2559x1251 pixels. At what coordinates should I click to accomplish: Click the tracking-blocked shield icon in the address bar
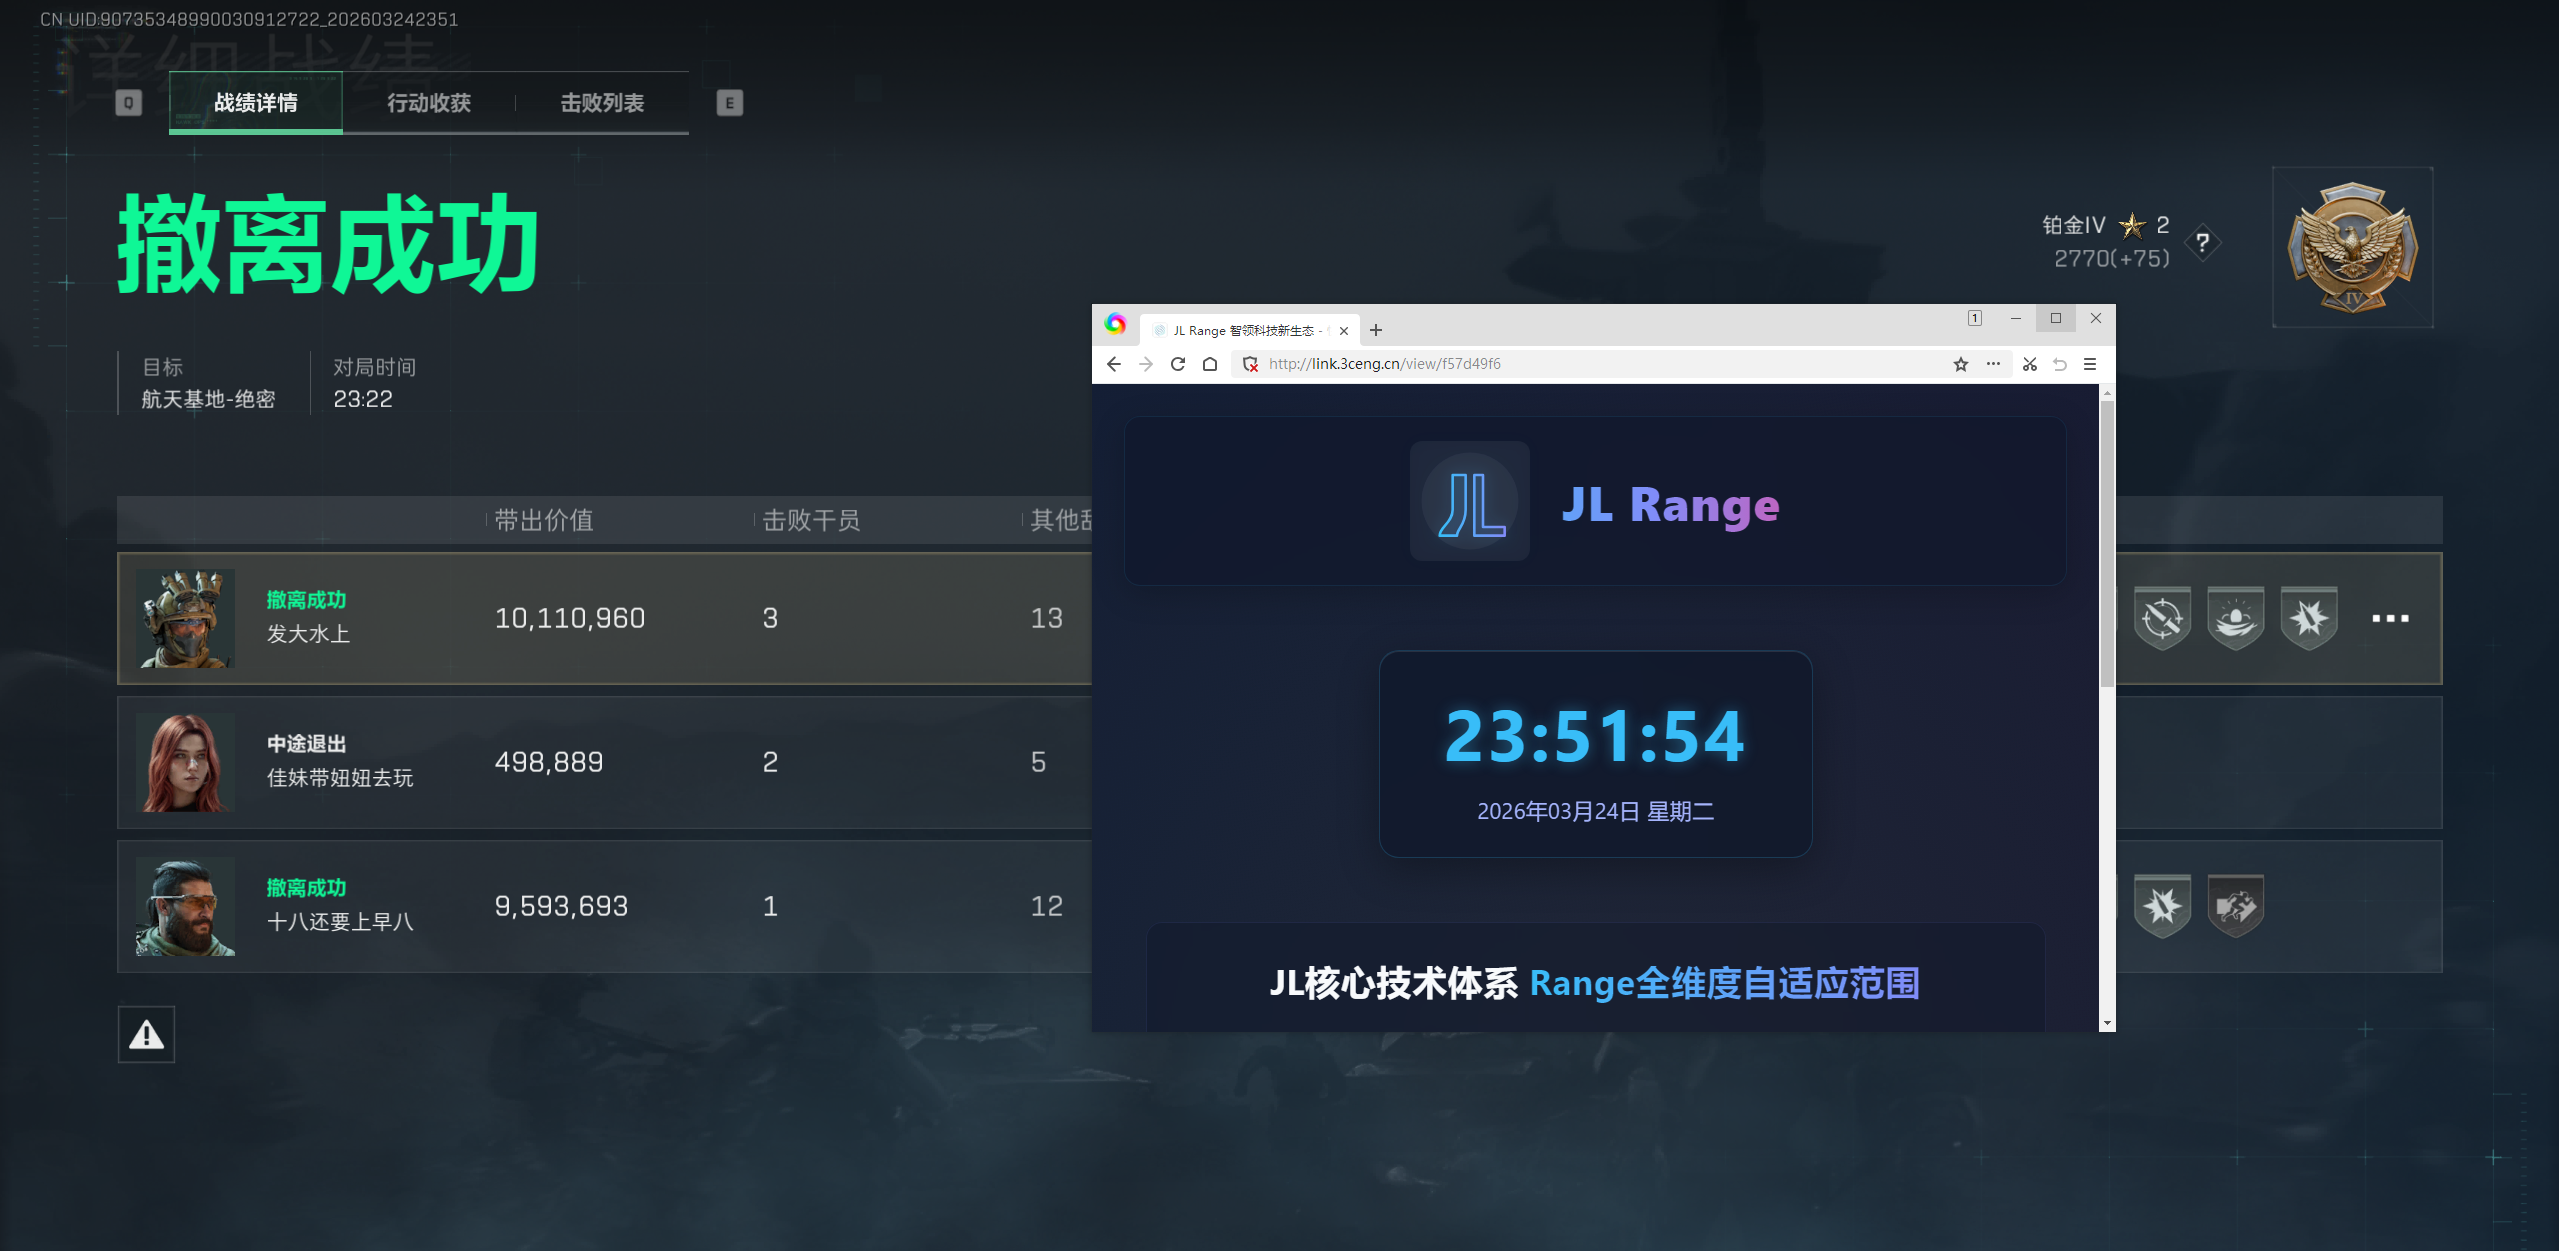[x=1249, y=364]
